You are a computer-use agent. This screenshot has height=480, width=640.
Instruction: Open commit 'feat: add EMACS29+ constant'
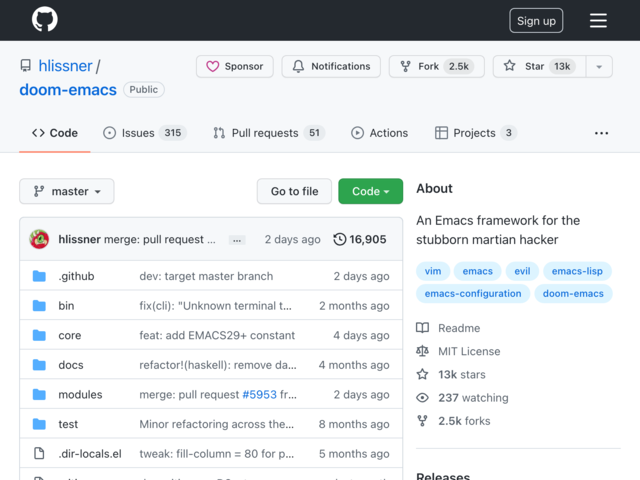pyautogui.click(x=217, y=335)
